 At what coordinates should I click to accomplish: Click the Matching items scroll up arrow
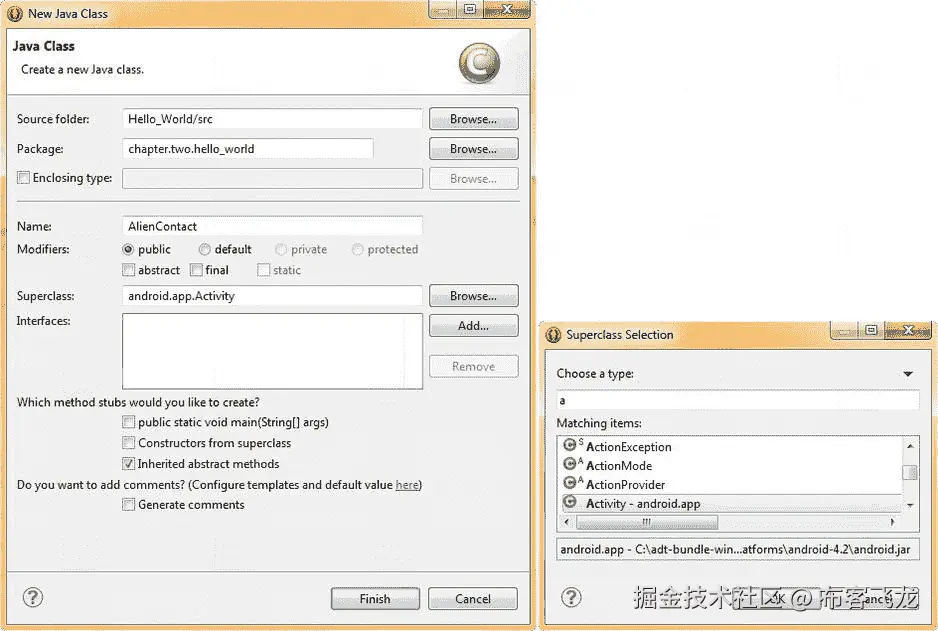coord(910,446)
